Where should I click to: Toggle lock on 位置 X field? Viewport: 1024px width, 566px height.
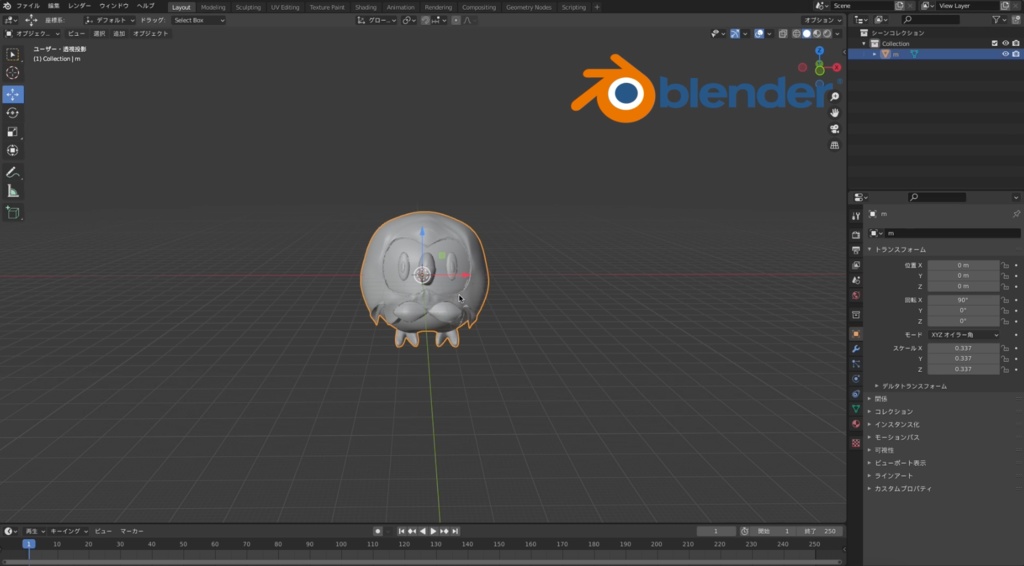point(1006,266)
